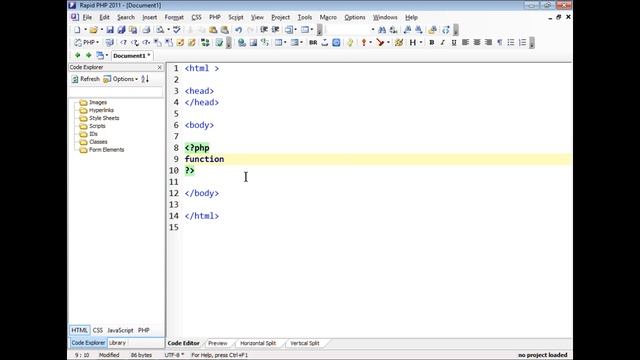The width and height of the screenshot is (640, 360).
Task: Align text left
Action: (x=465, y=42)
